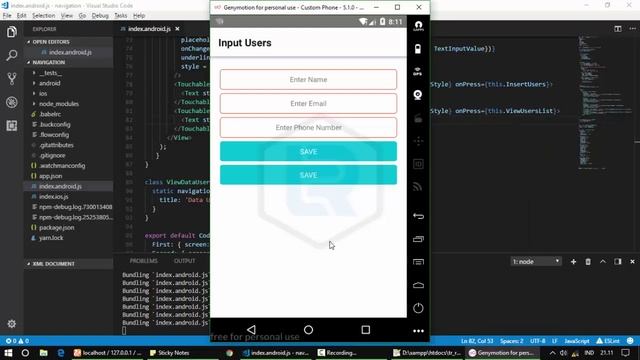Viewport: 640px width, 360px height.
Task: Focus the Enter Email field
Action: 308,103
